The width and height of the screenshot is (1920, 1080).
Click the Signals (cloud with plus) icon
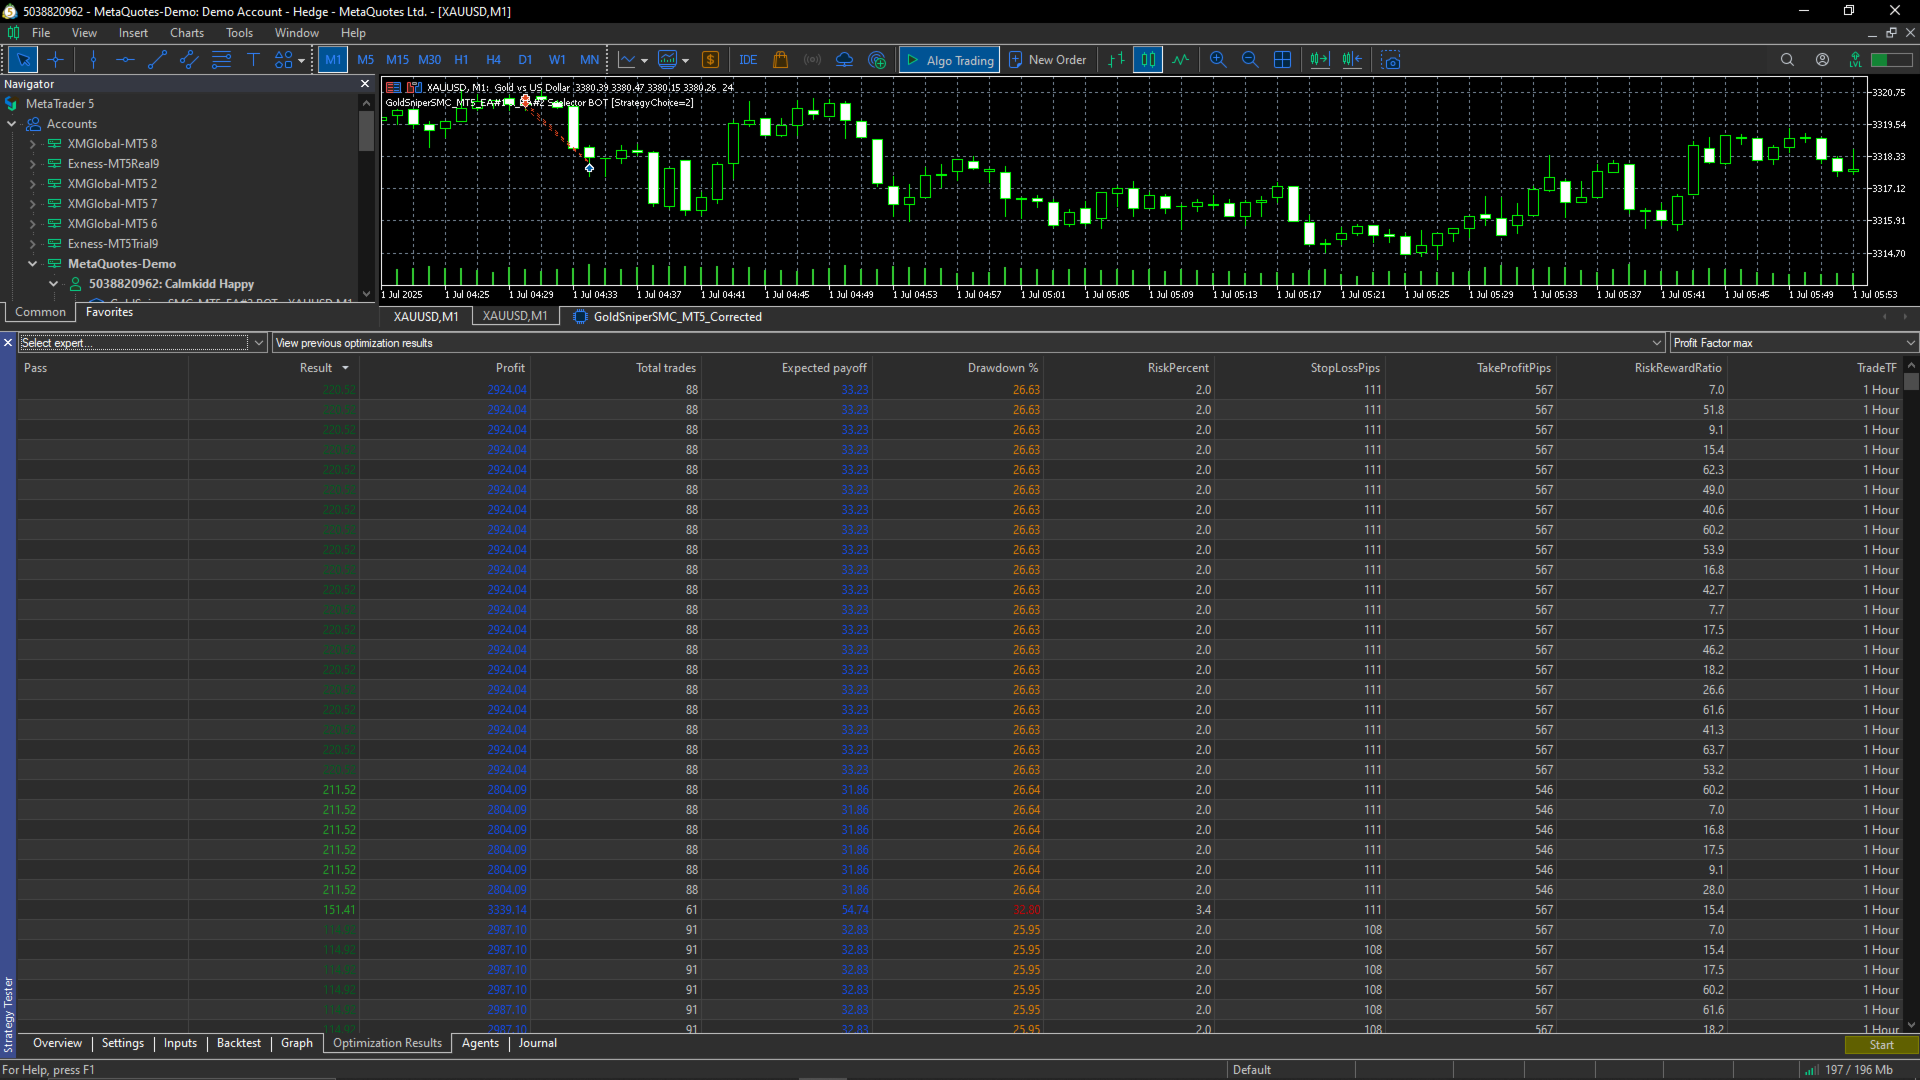877,60
